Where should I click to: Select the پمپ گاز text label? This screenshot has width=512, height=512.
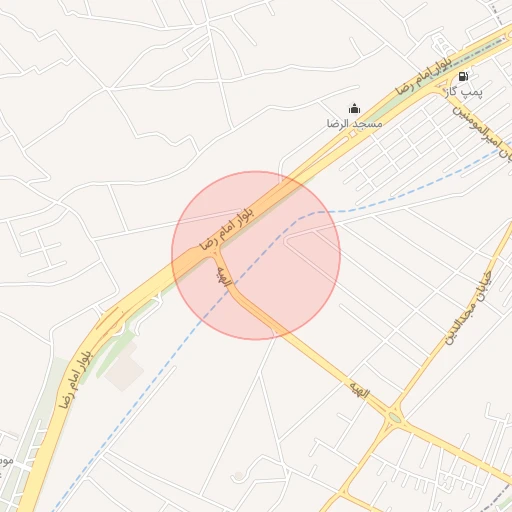tap(464, 92)
